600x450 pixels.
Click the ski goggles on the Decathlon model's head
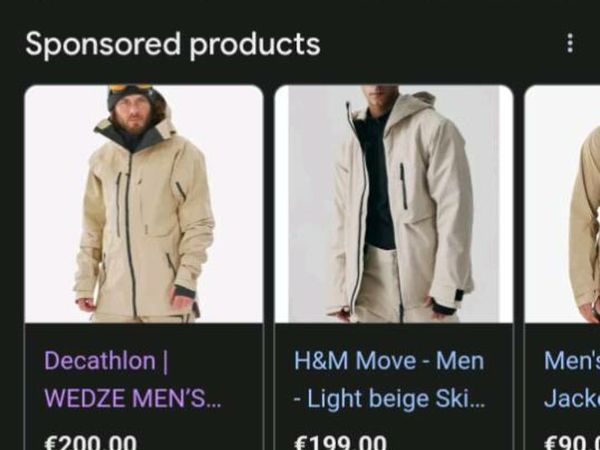130,88
